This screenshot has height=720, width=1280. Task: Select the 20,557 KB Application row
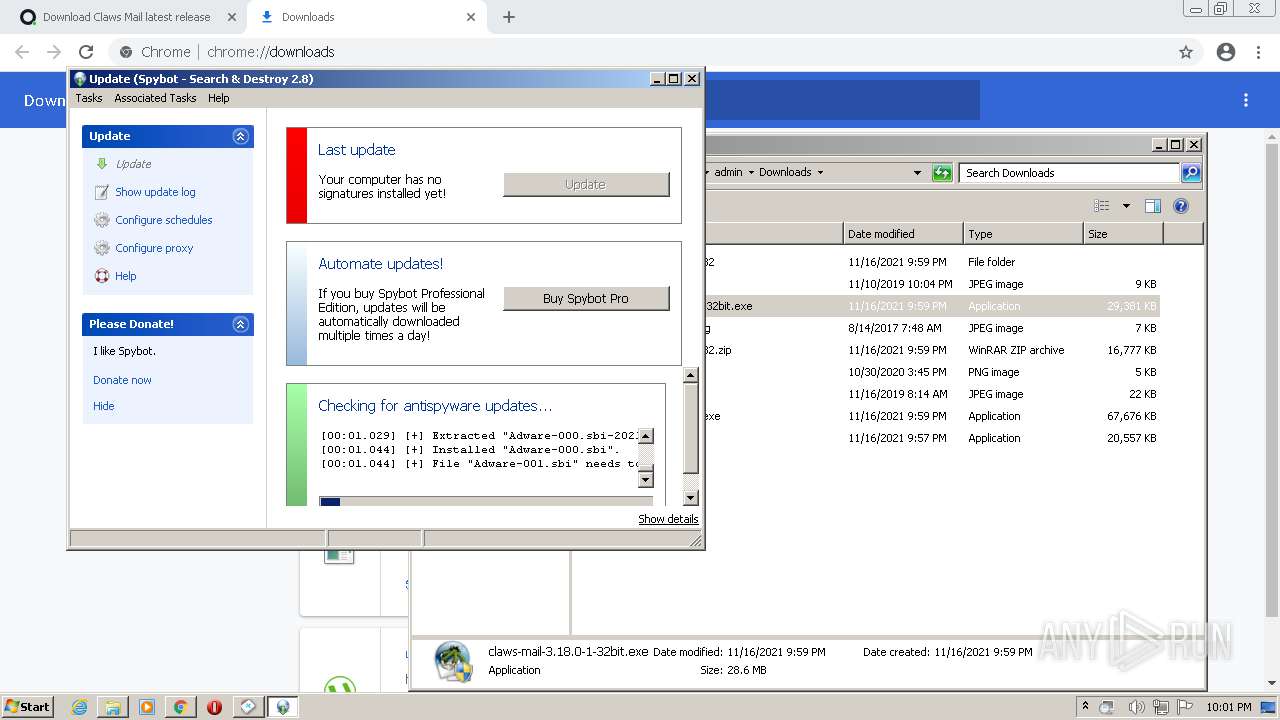(932, 438)
